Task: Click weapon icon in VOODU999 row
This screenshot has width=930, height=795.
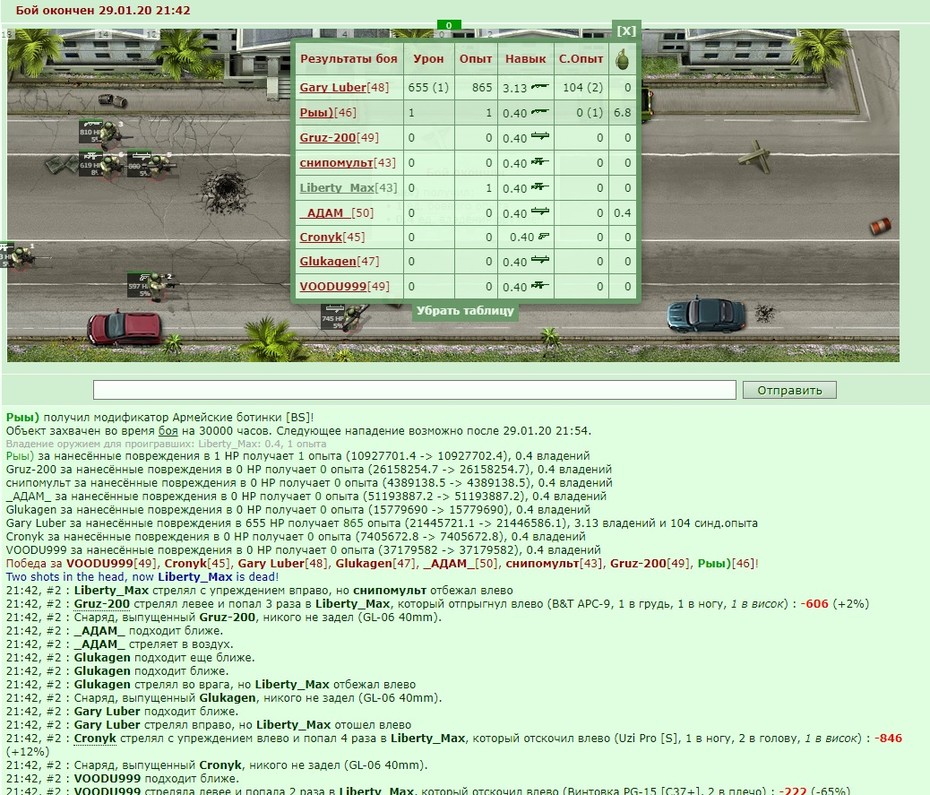Action: 540,285
